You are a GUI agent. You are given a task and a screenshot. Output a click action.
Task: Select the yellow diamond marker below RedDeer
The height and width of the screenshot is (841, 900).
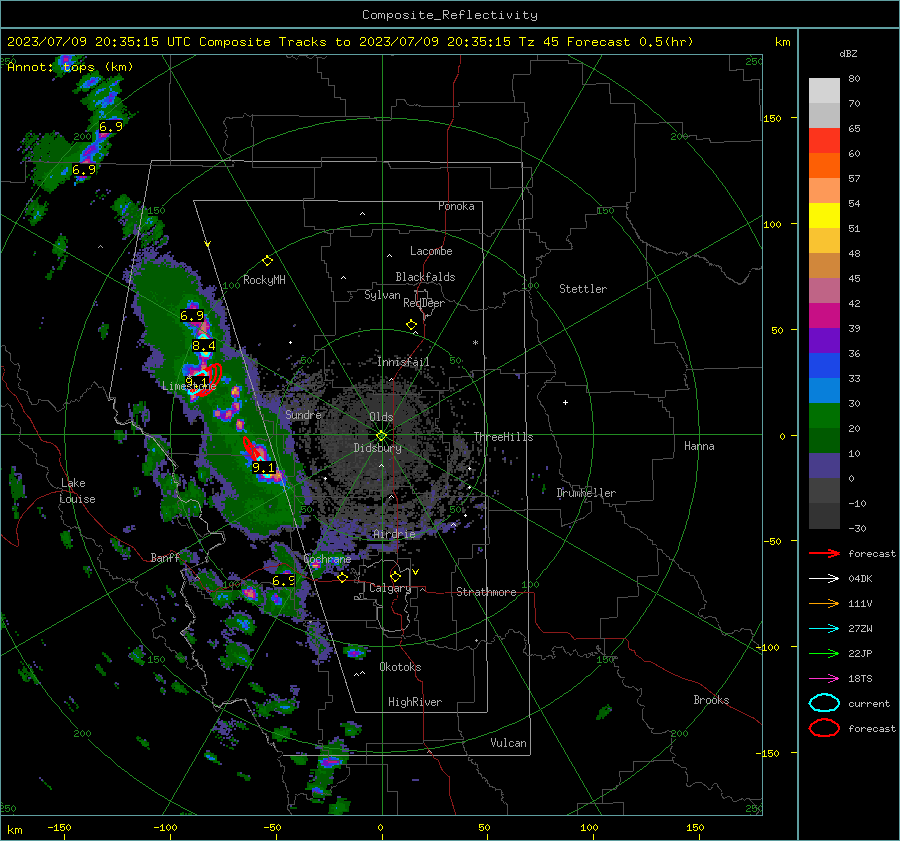(x=412, y=325)
